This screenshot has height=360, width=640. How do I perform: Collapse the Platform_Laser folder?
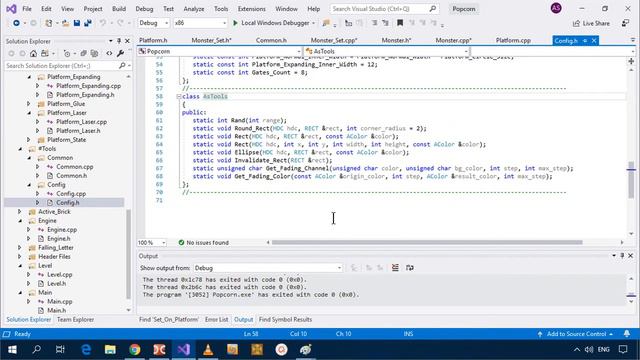[x=29, y=113]
